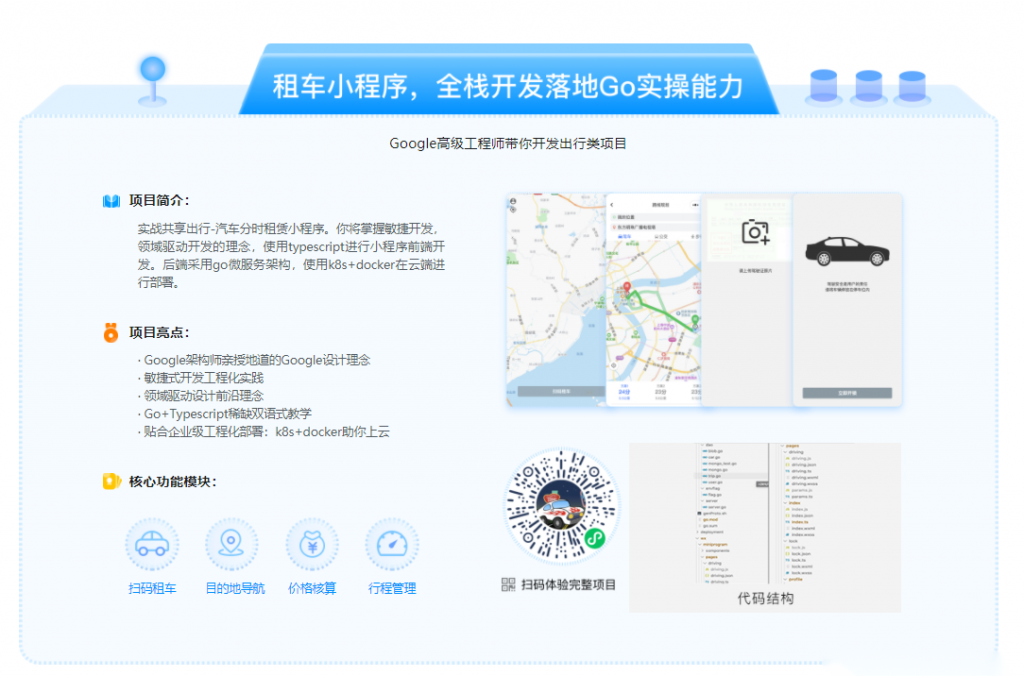Viewport: 1024px width, 676px height.
Task: Click the banner title 租车小程序，全栈开发落地Go实操能力
Action: coord(508,86)
